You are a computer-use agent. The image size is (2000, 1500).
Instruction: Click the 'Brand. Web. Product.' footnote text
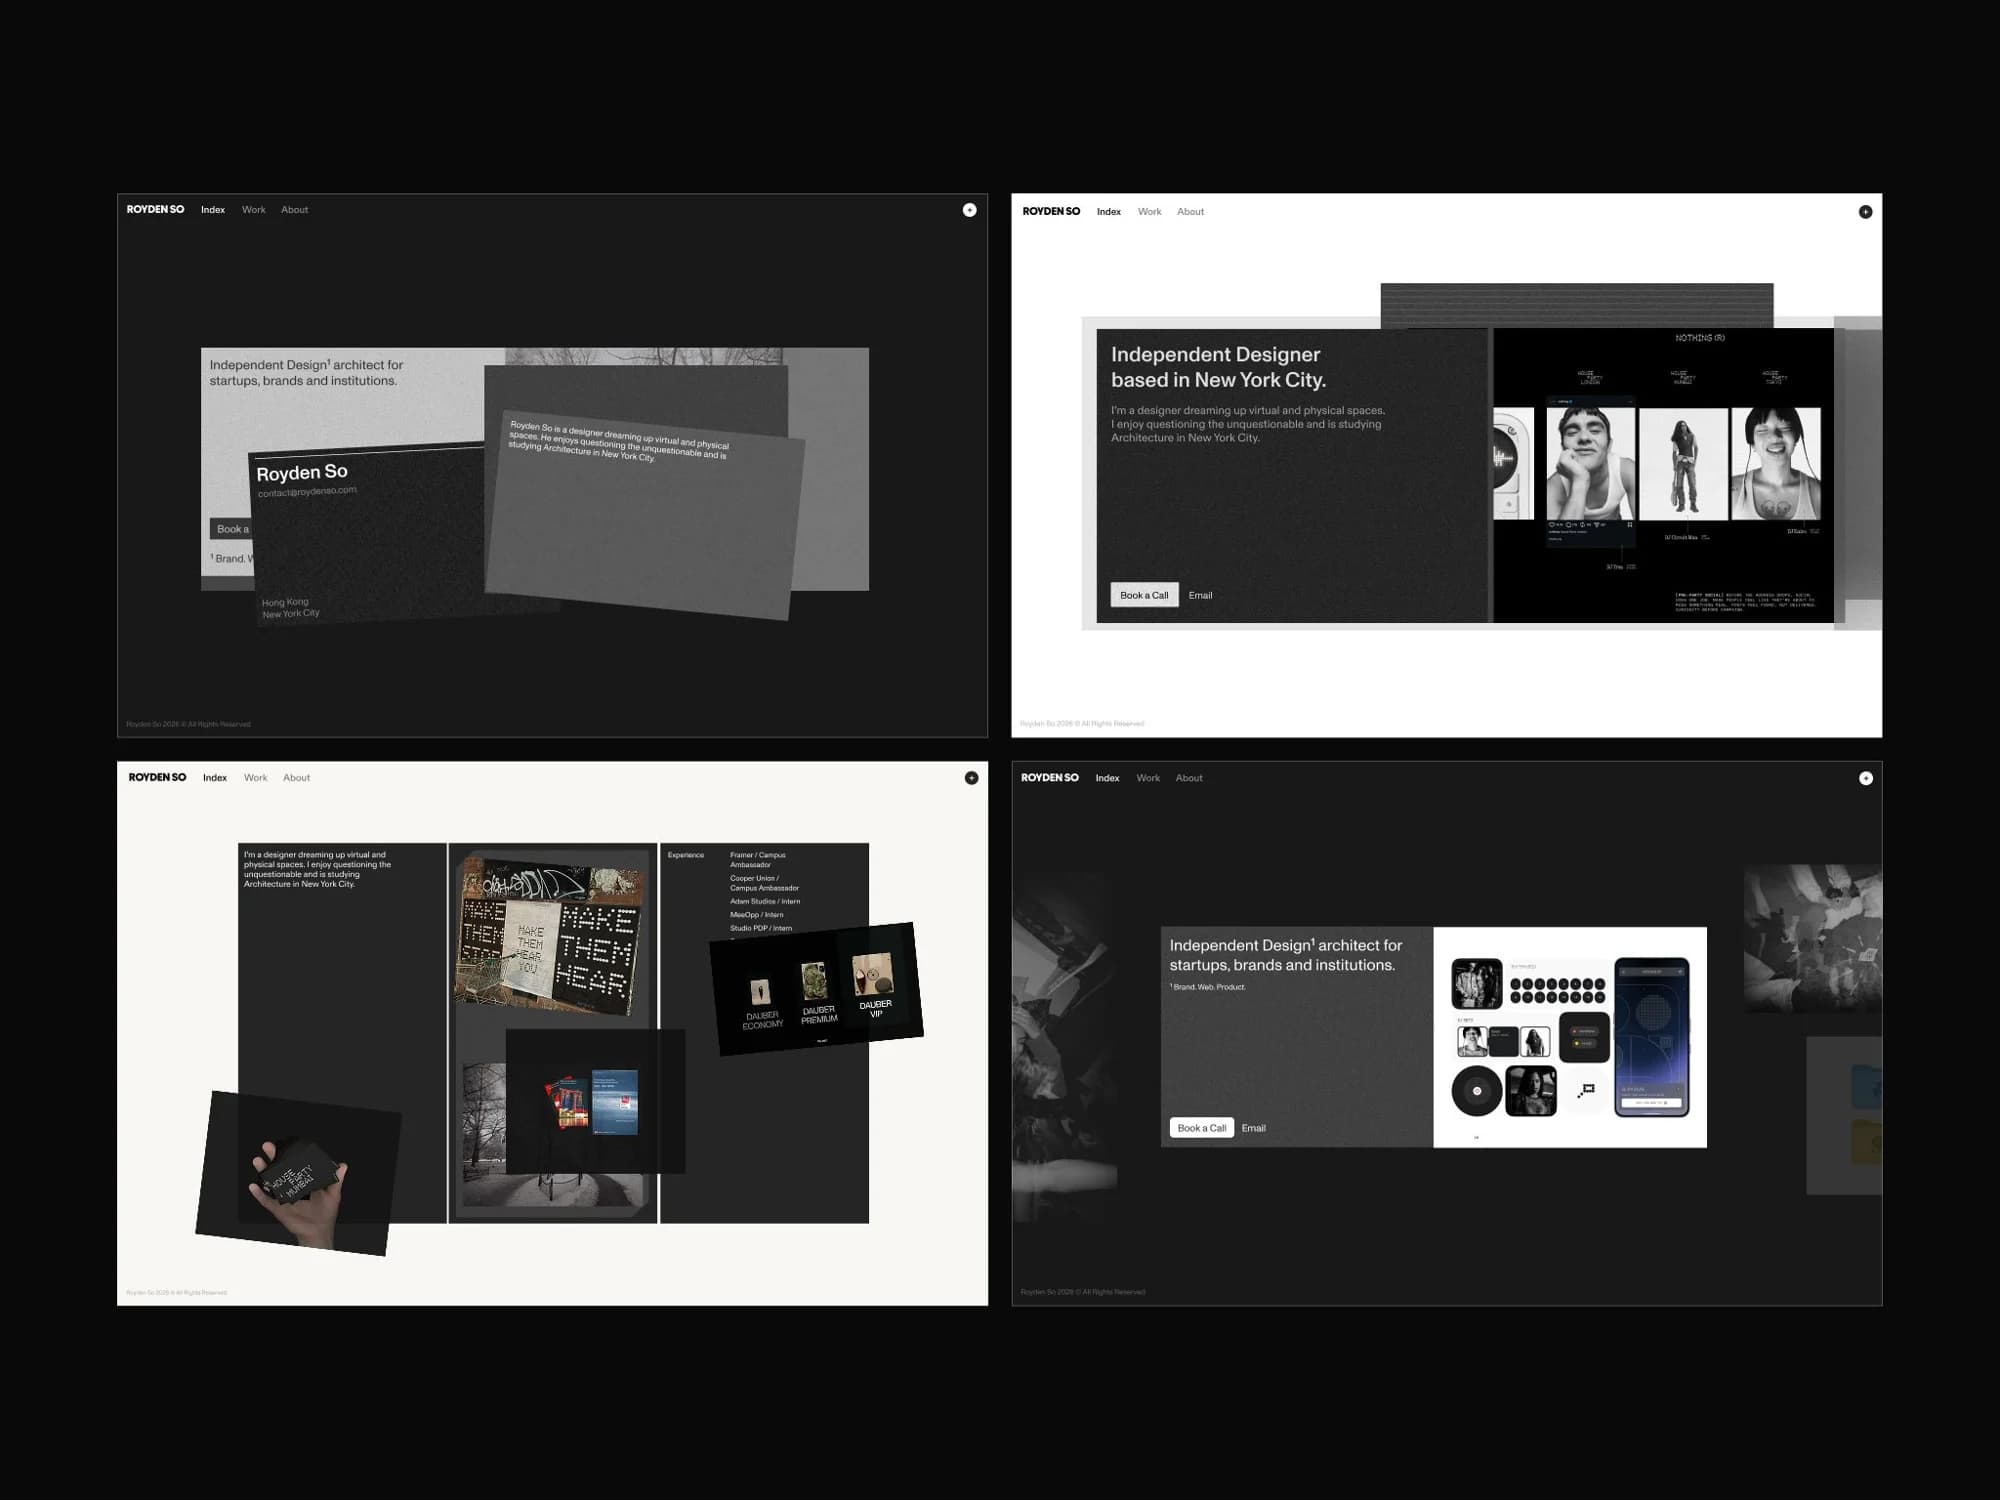click(1208, 987)
